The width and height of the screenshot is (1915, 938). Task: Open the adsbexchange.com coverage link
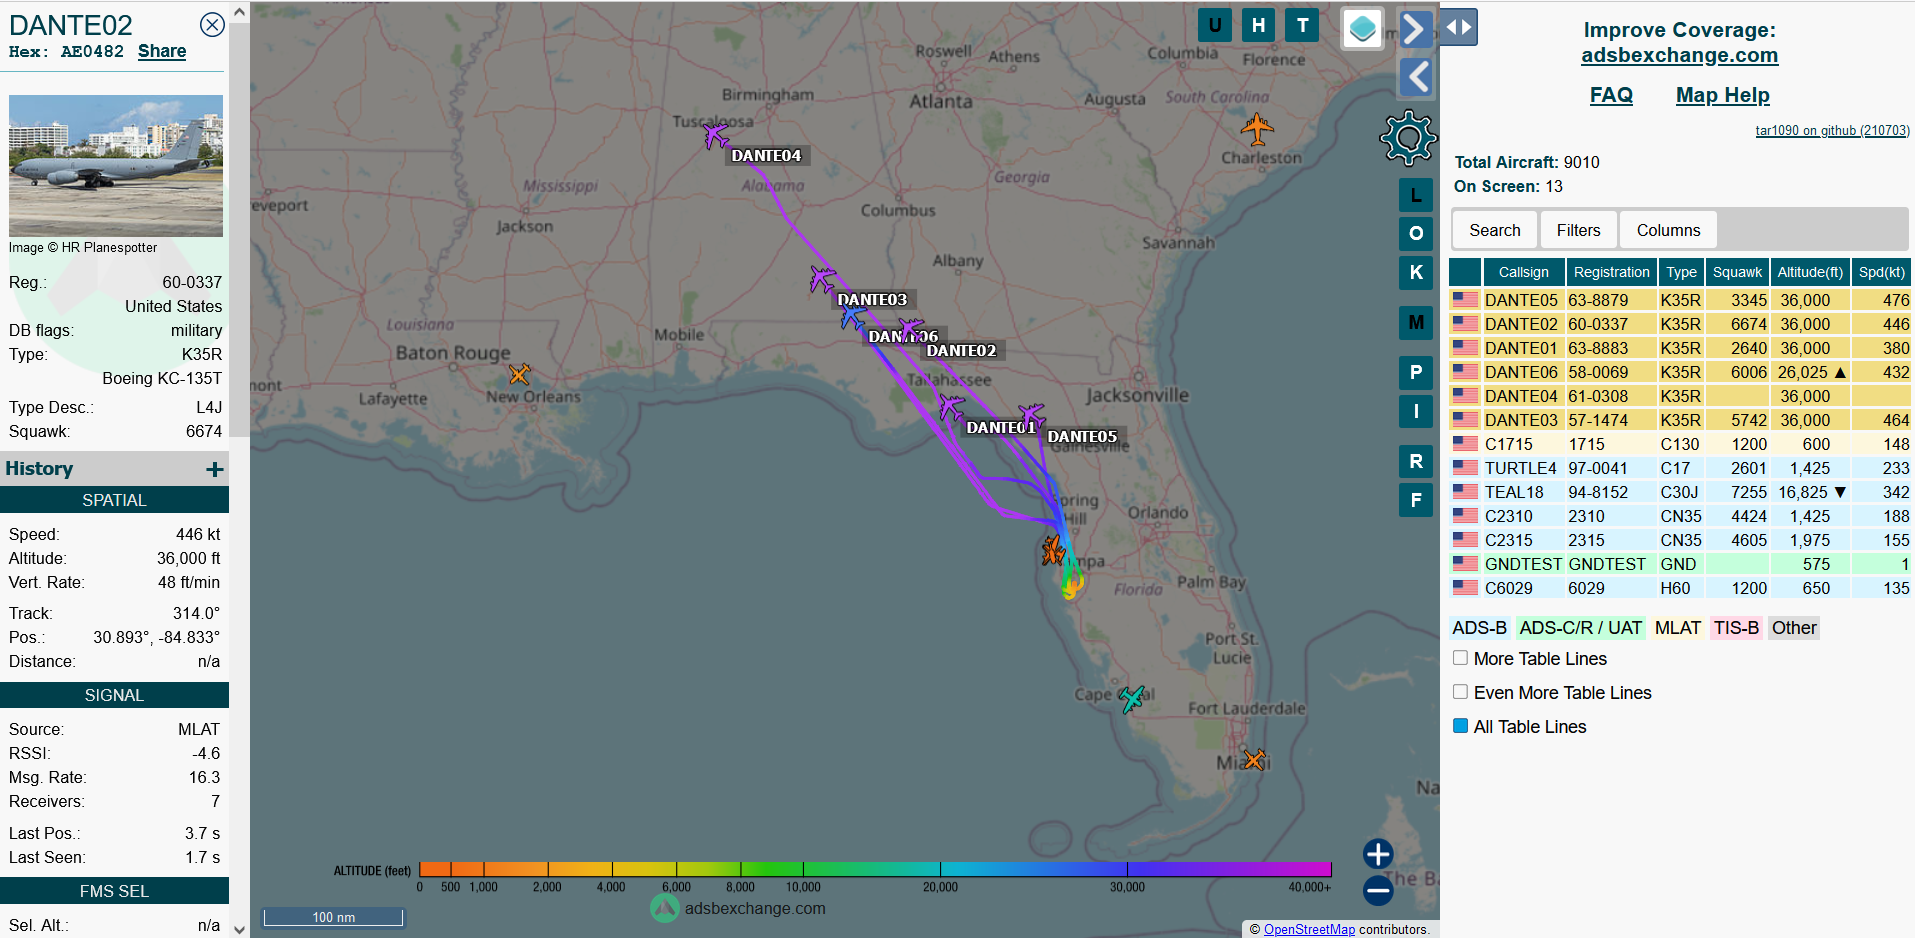point(1679,55)
